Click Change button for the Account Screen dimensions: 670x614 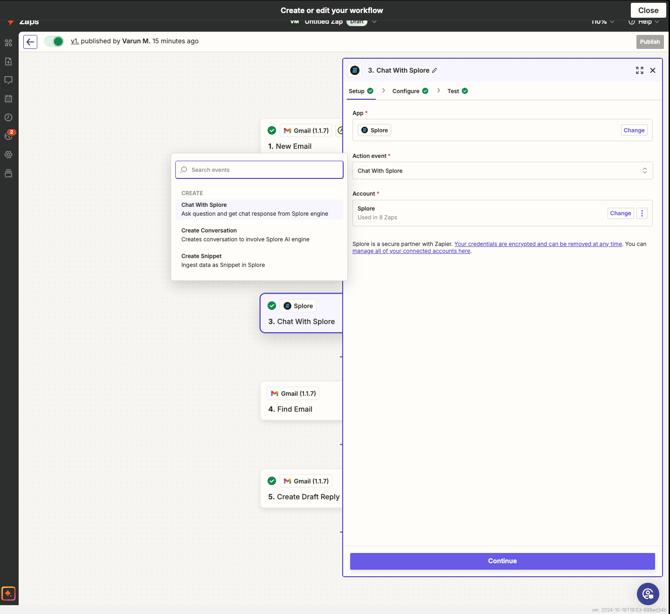(620, 213)
